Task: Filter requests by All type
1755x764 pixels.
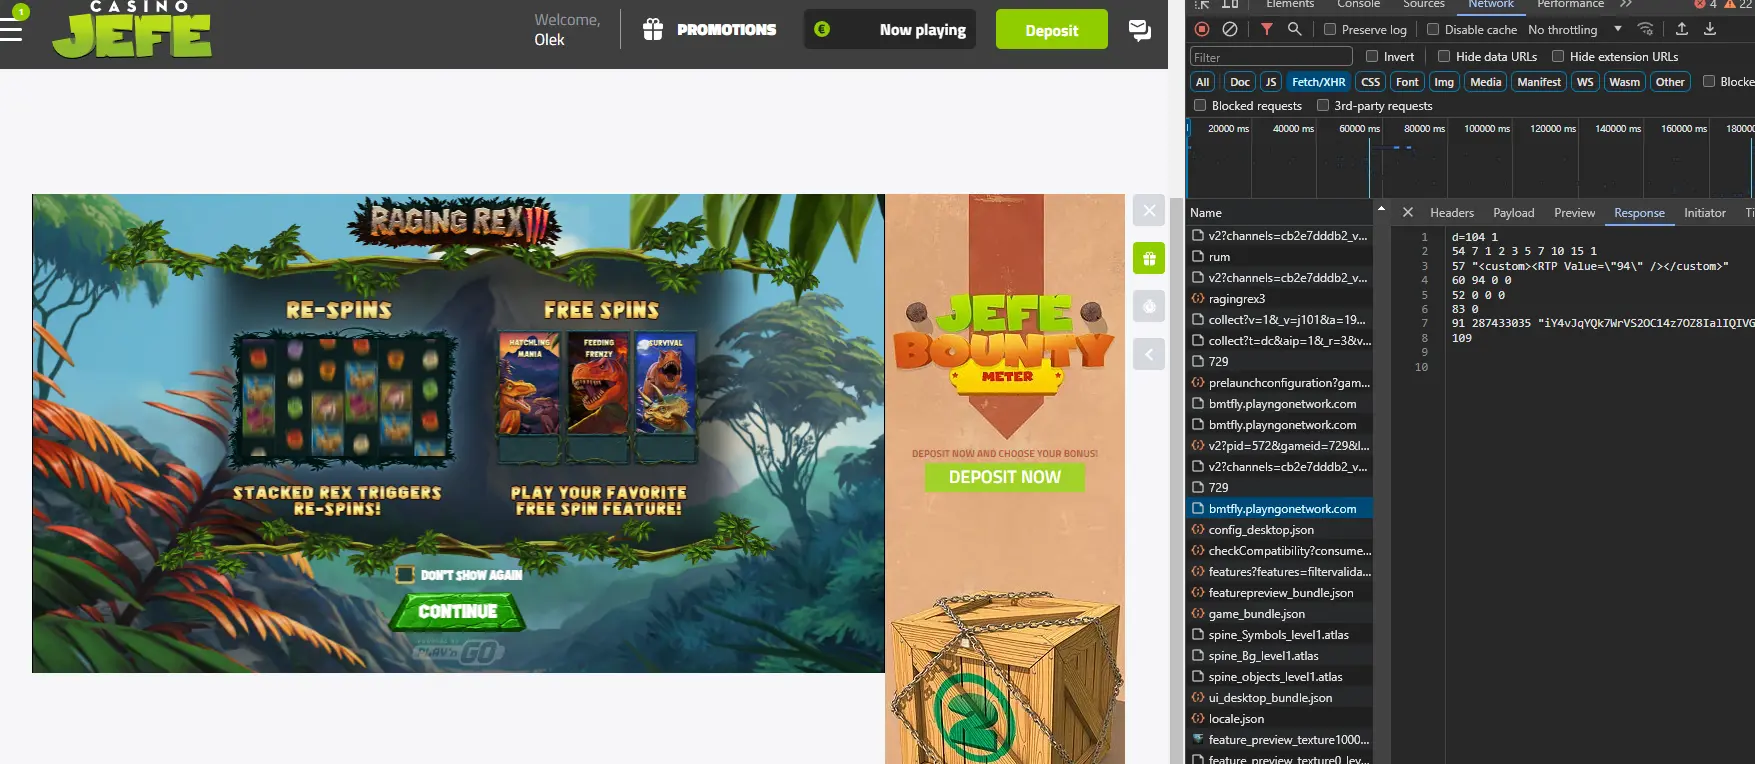Action: (x=1202, y=82)
